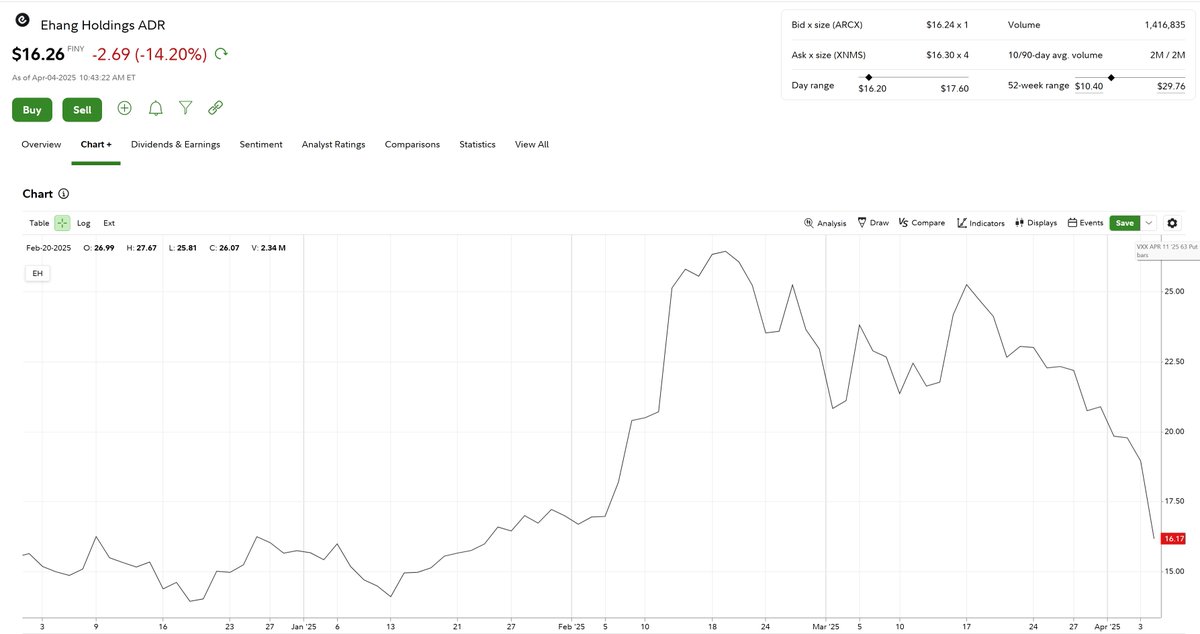Open the Analyst Ratings tab
Viewport: 1200px width, 634px height.
[x=333, y=145]
